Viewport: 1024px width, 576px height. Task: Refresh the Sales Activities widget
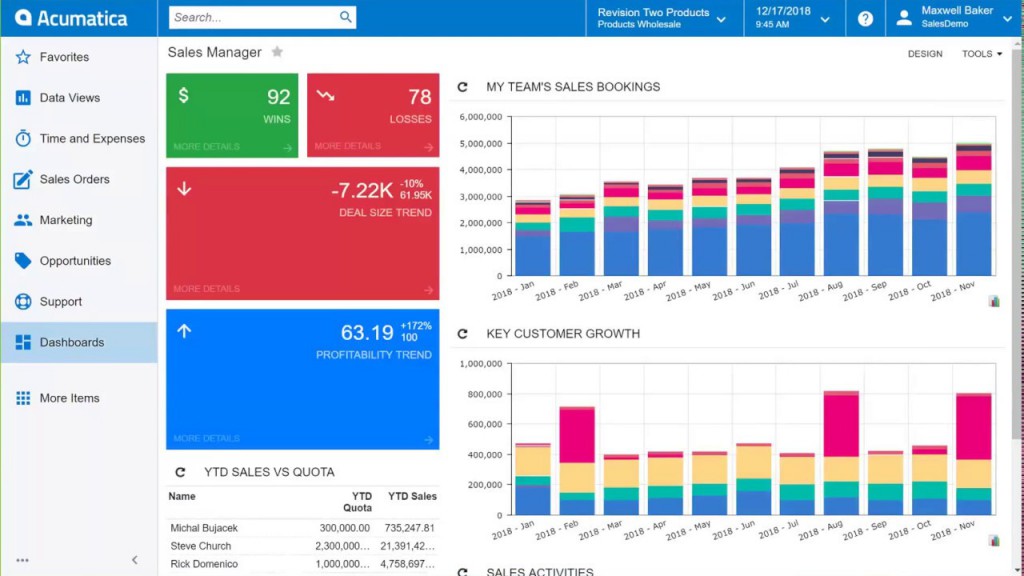pyautogui.click(x=461, y=571)
